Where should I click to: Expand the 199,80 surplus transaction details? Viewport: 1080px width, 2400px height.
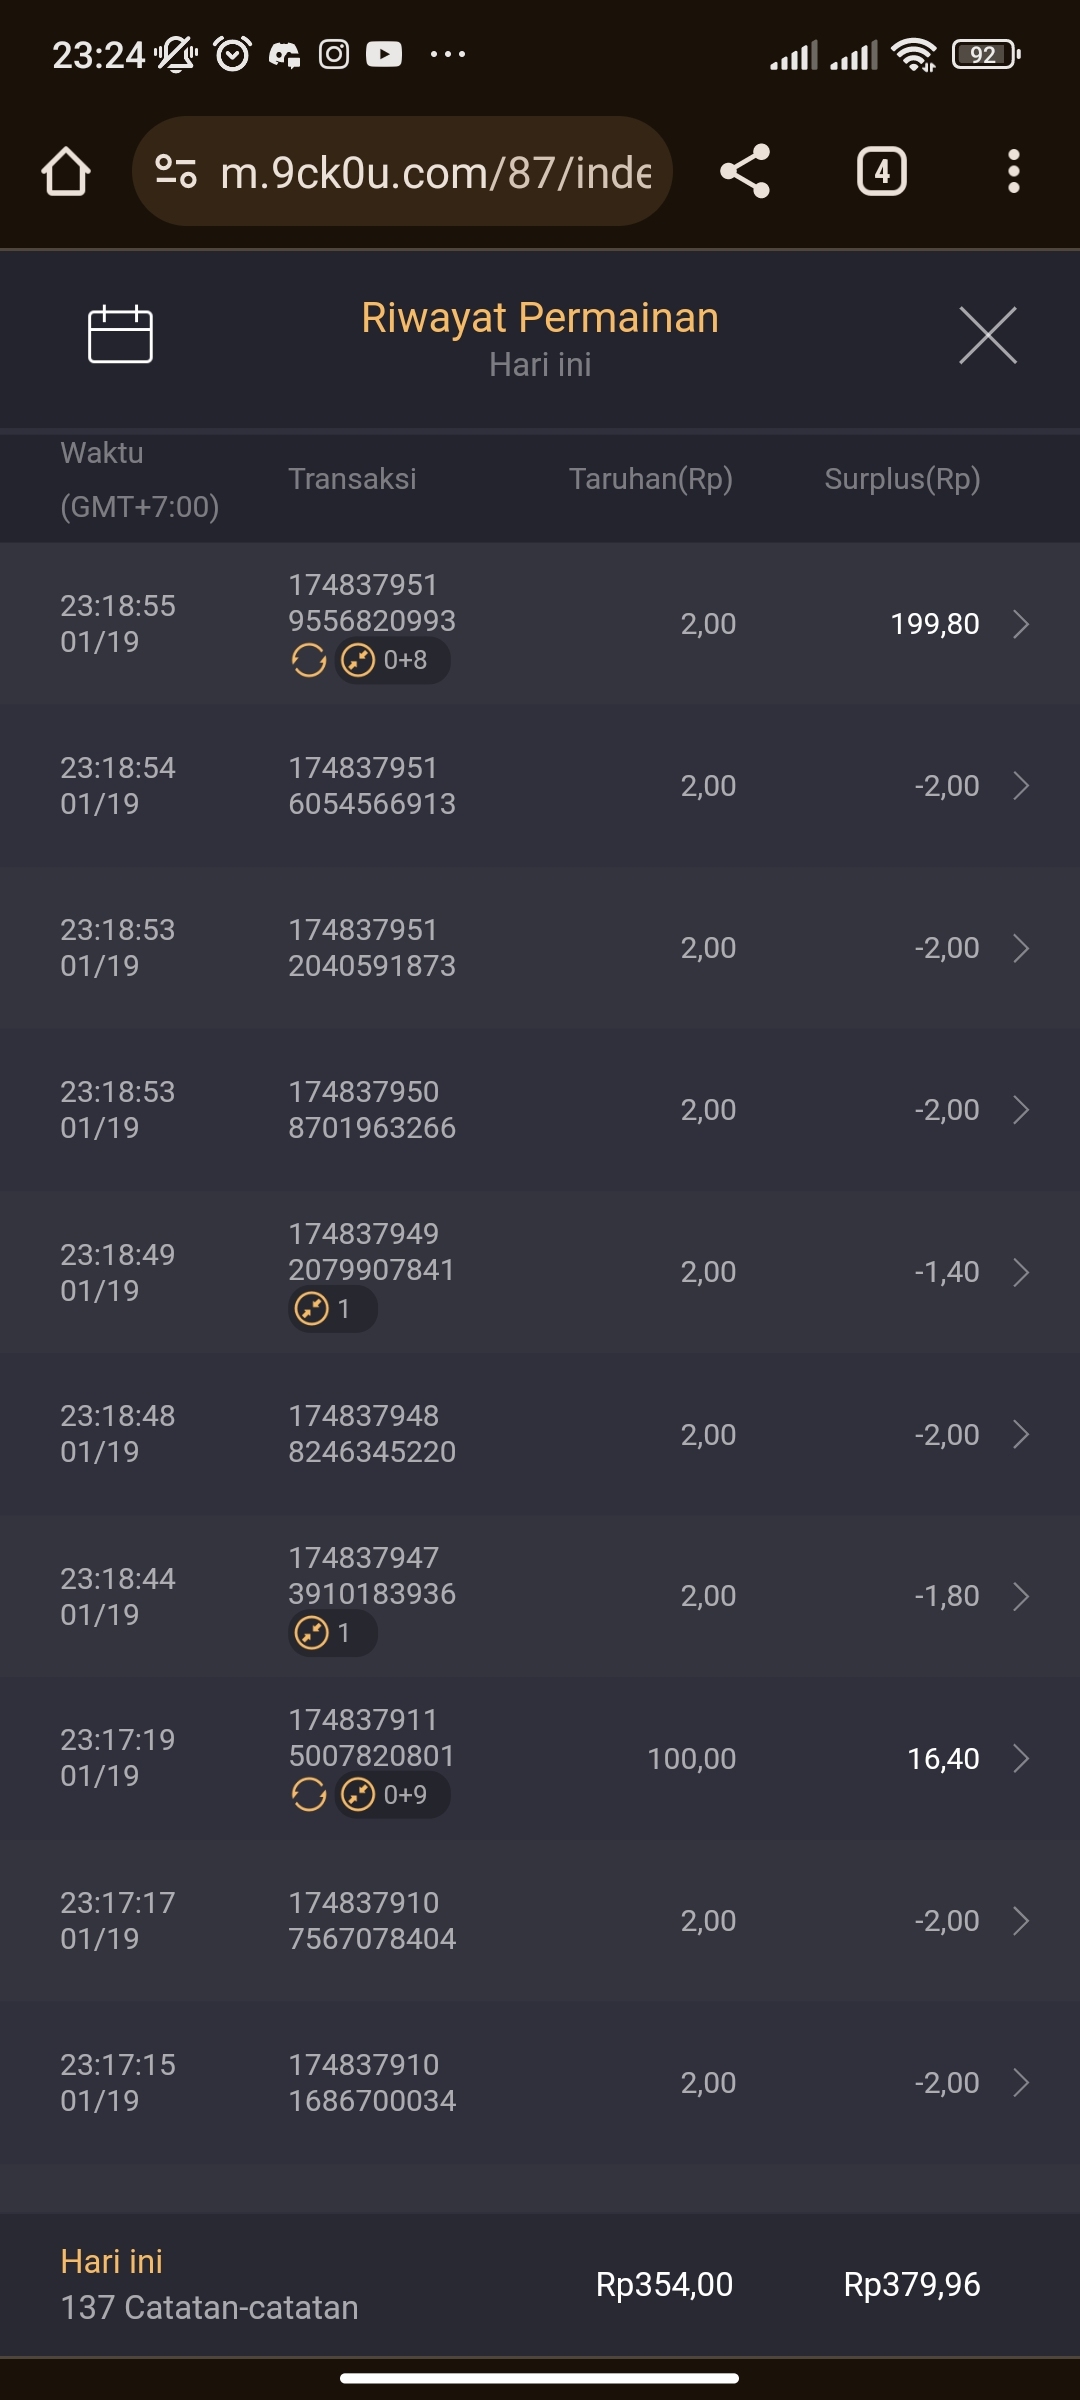[1021, 624]
